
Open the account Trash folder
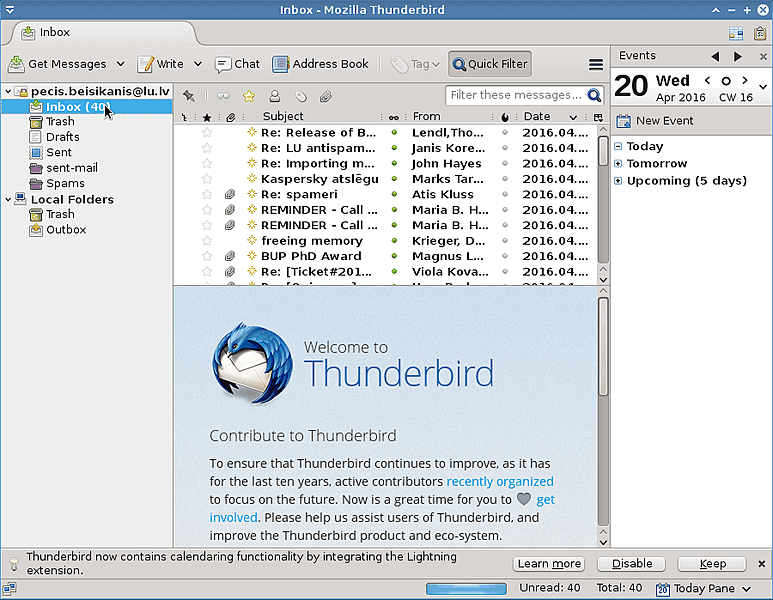pyautogui.click(x=60, y=122)
